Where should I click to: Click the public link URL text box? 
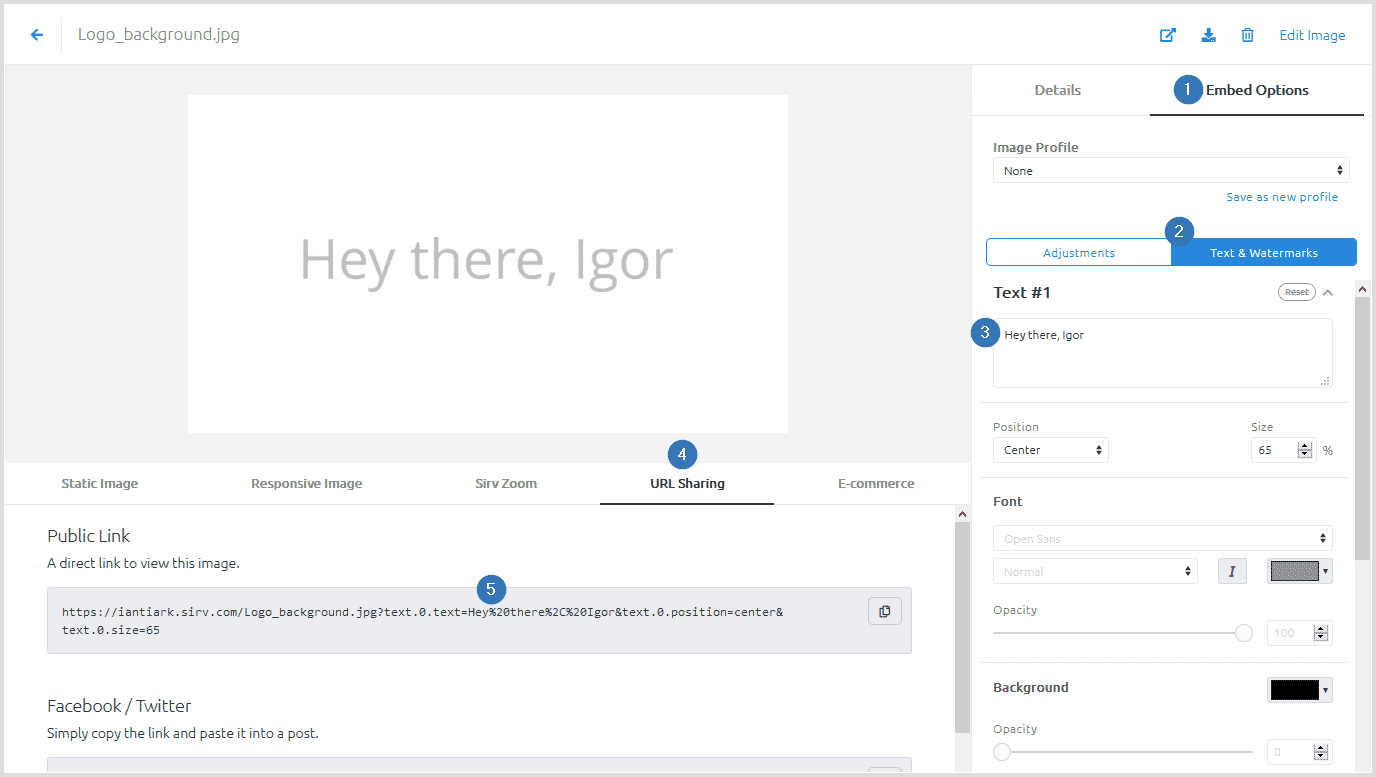coord(479,620)
